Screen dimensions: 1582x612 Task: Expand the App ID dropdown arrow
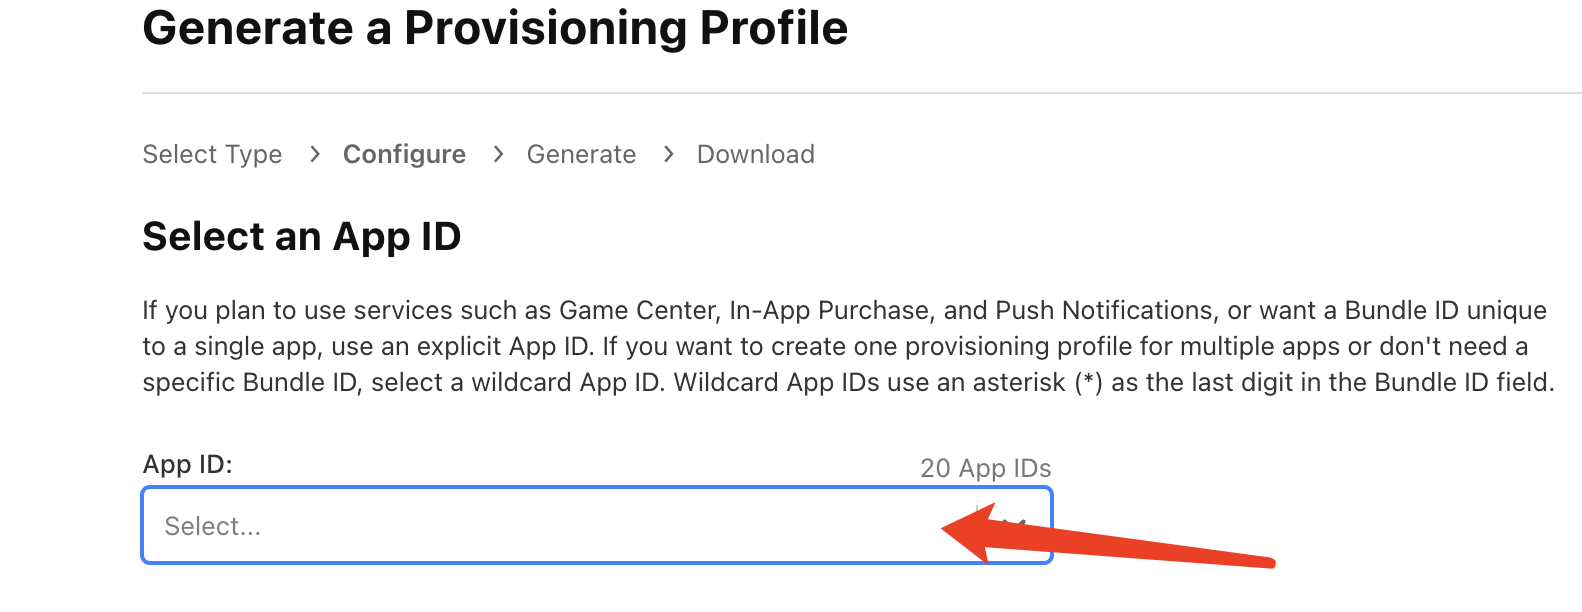pyautogui.click(x=1016, y=525)
